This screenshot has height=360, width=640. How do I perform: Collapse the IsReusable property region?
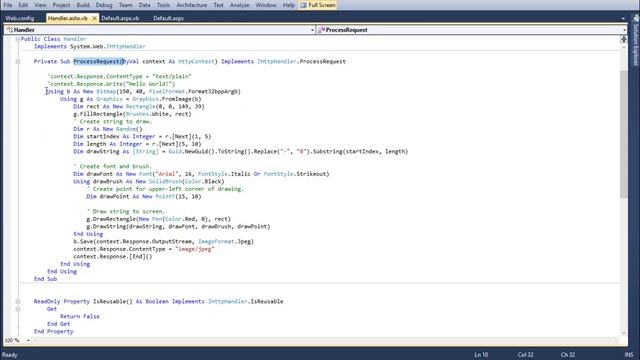(18, 302)
